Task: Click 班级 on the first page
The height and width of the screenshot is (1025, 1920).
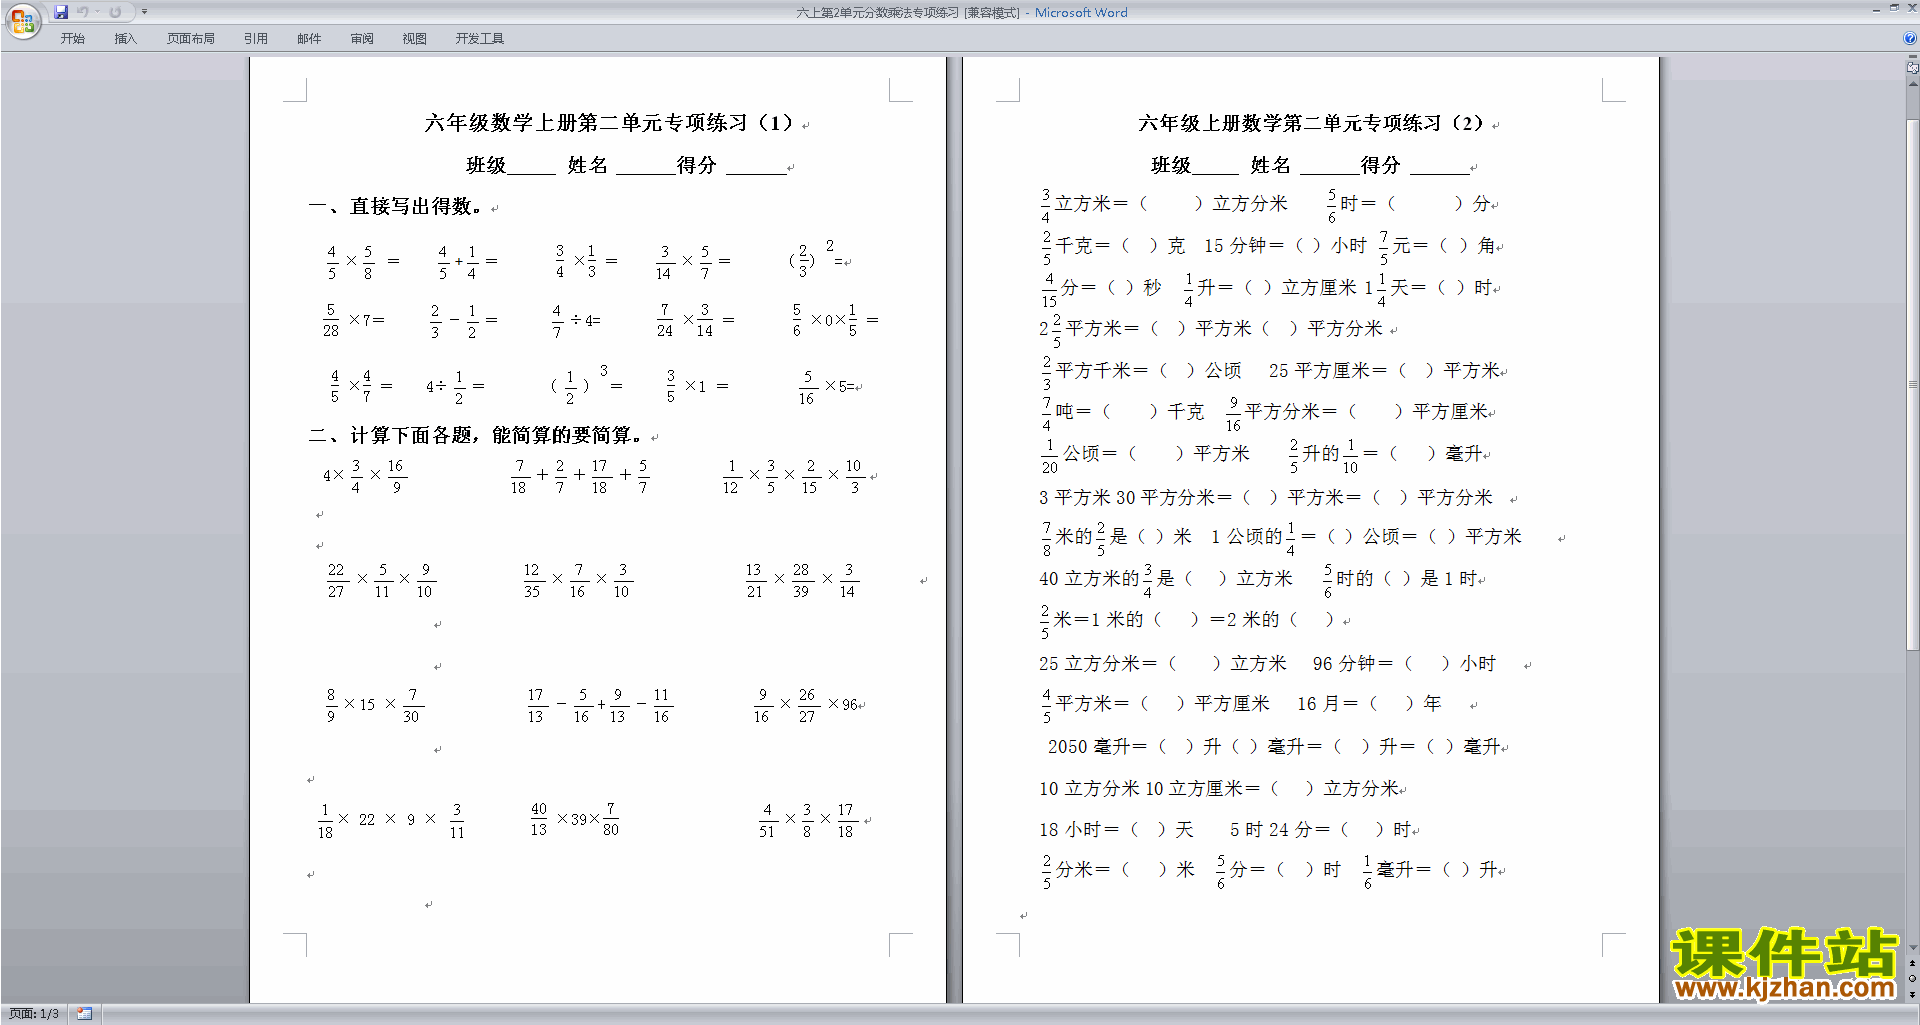Action: click(486, 165)
